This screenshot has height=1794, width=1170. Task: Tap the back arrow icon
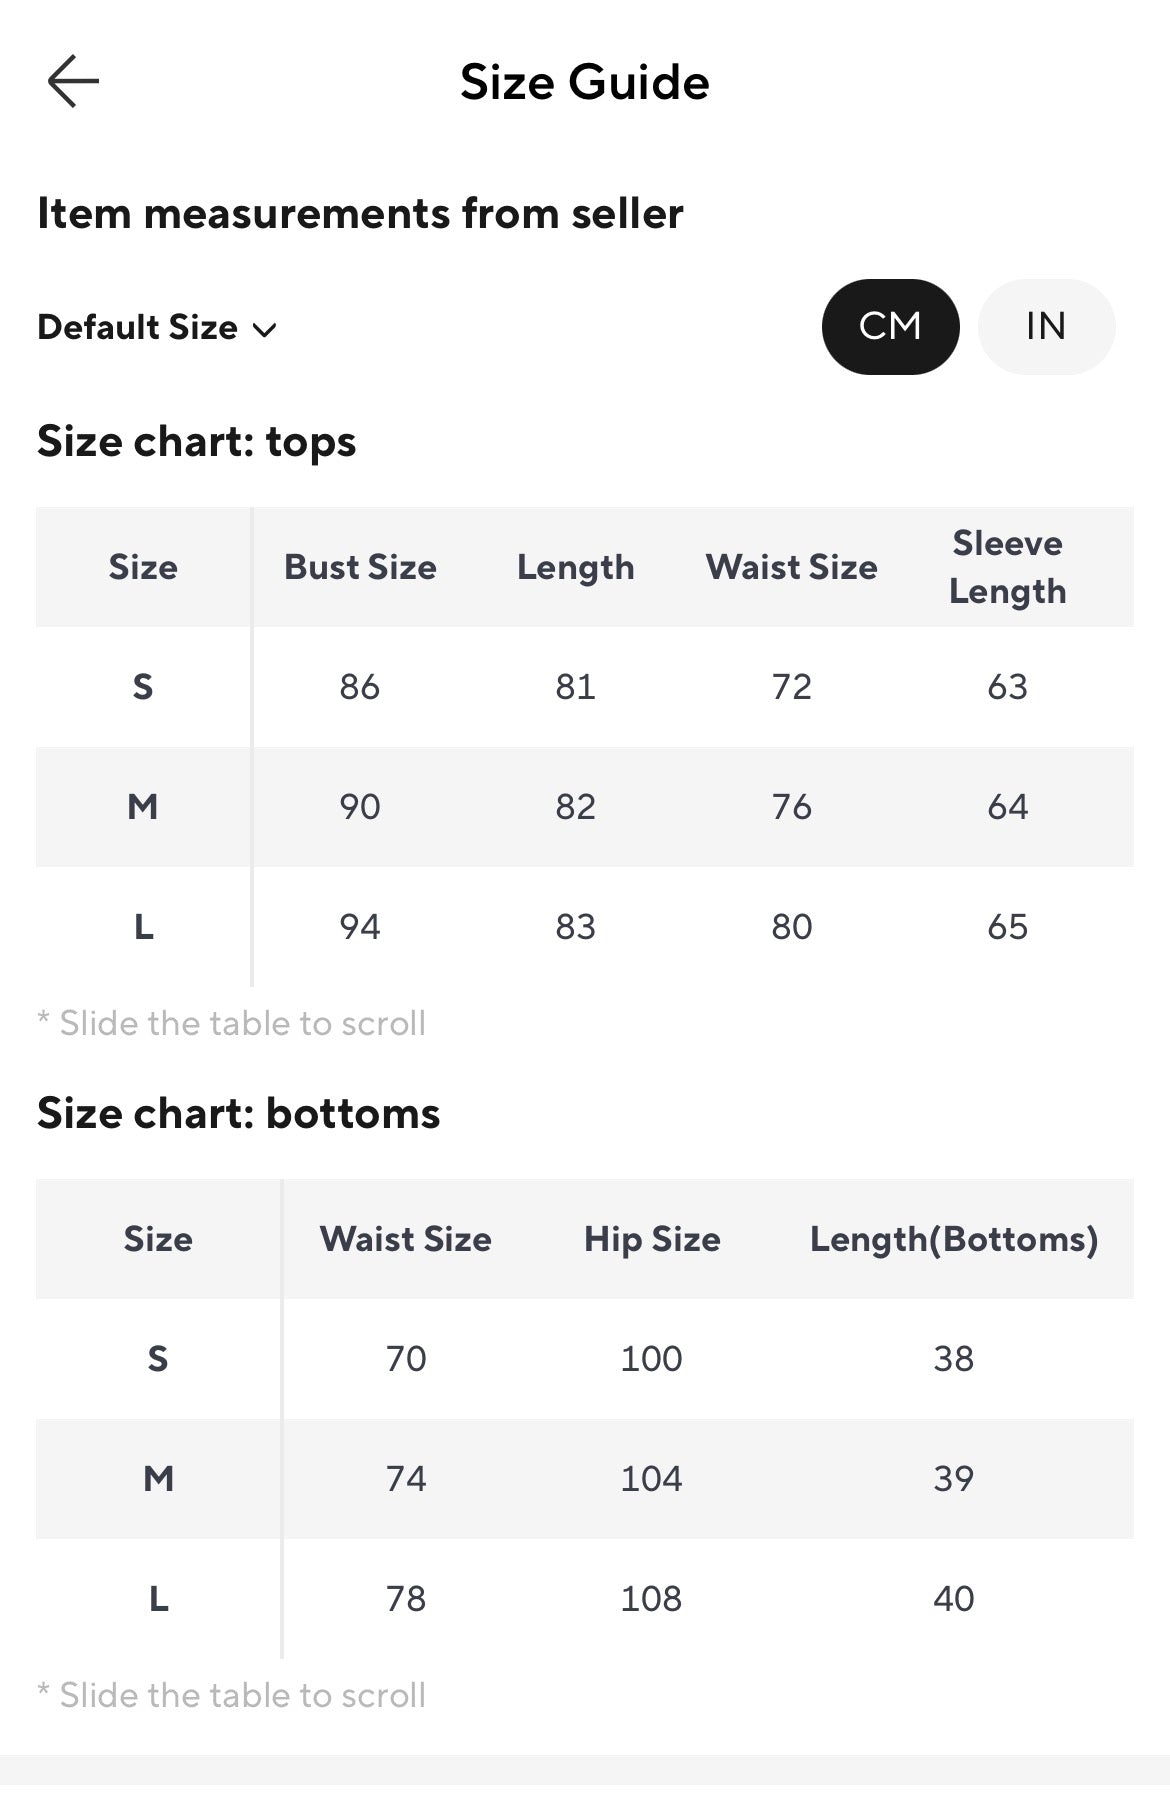pos(73,81)
